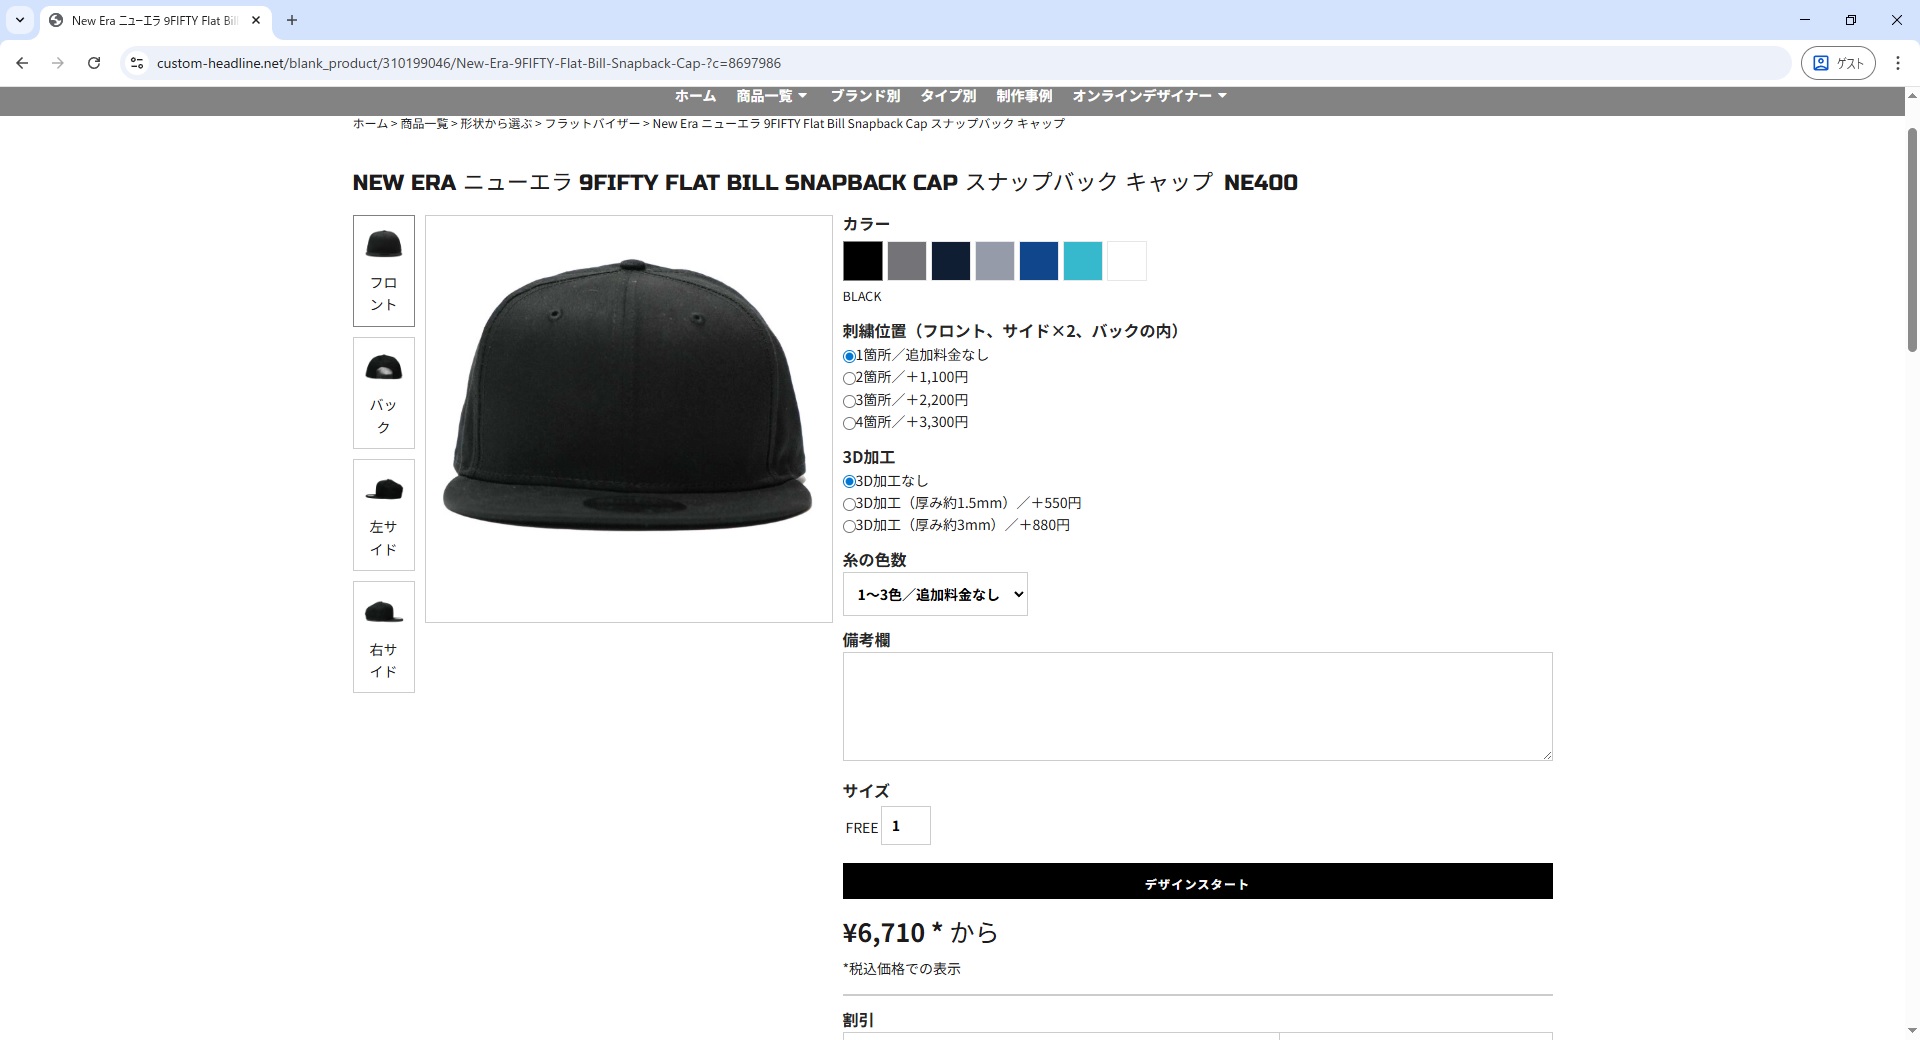
Task: Show the バック cap view thumbnail
Action: pyautogui.click(x=384, y=393)
